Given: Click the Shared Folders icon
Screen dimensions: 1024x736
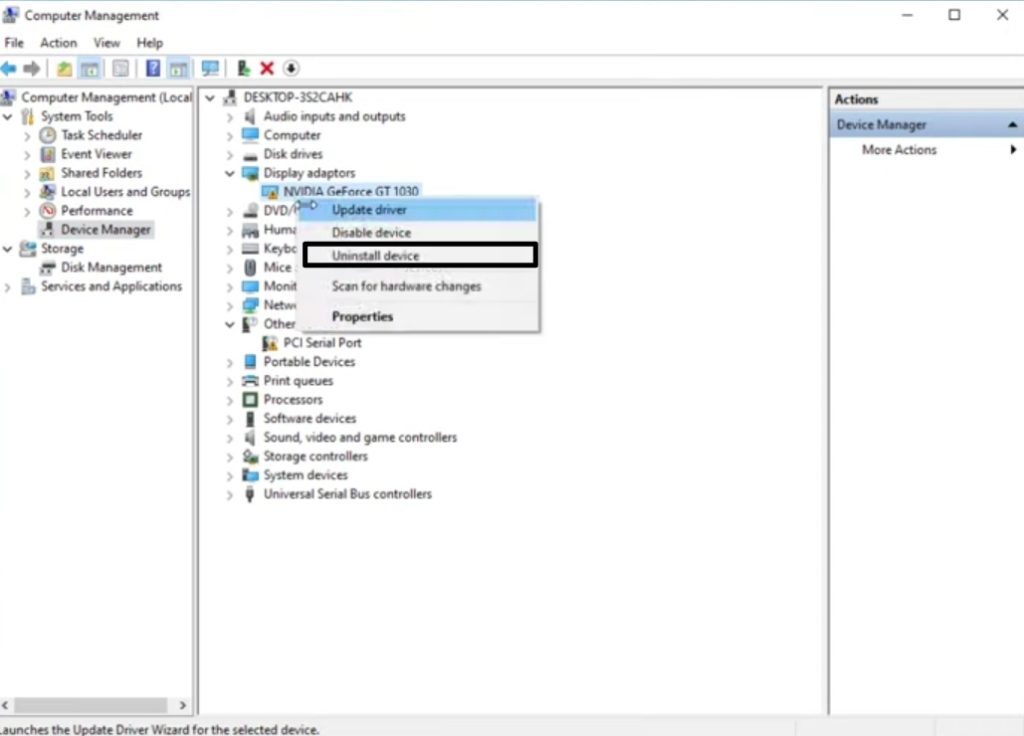Looking at the screenshot, I should [x=47, y=173].
